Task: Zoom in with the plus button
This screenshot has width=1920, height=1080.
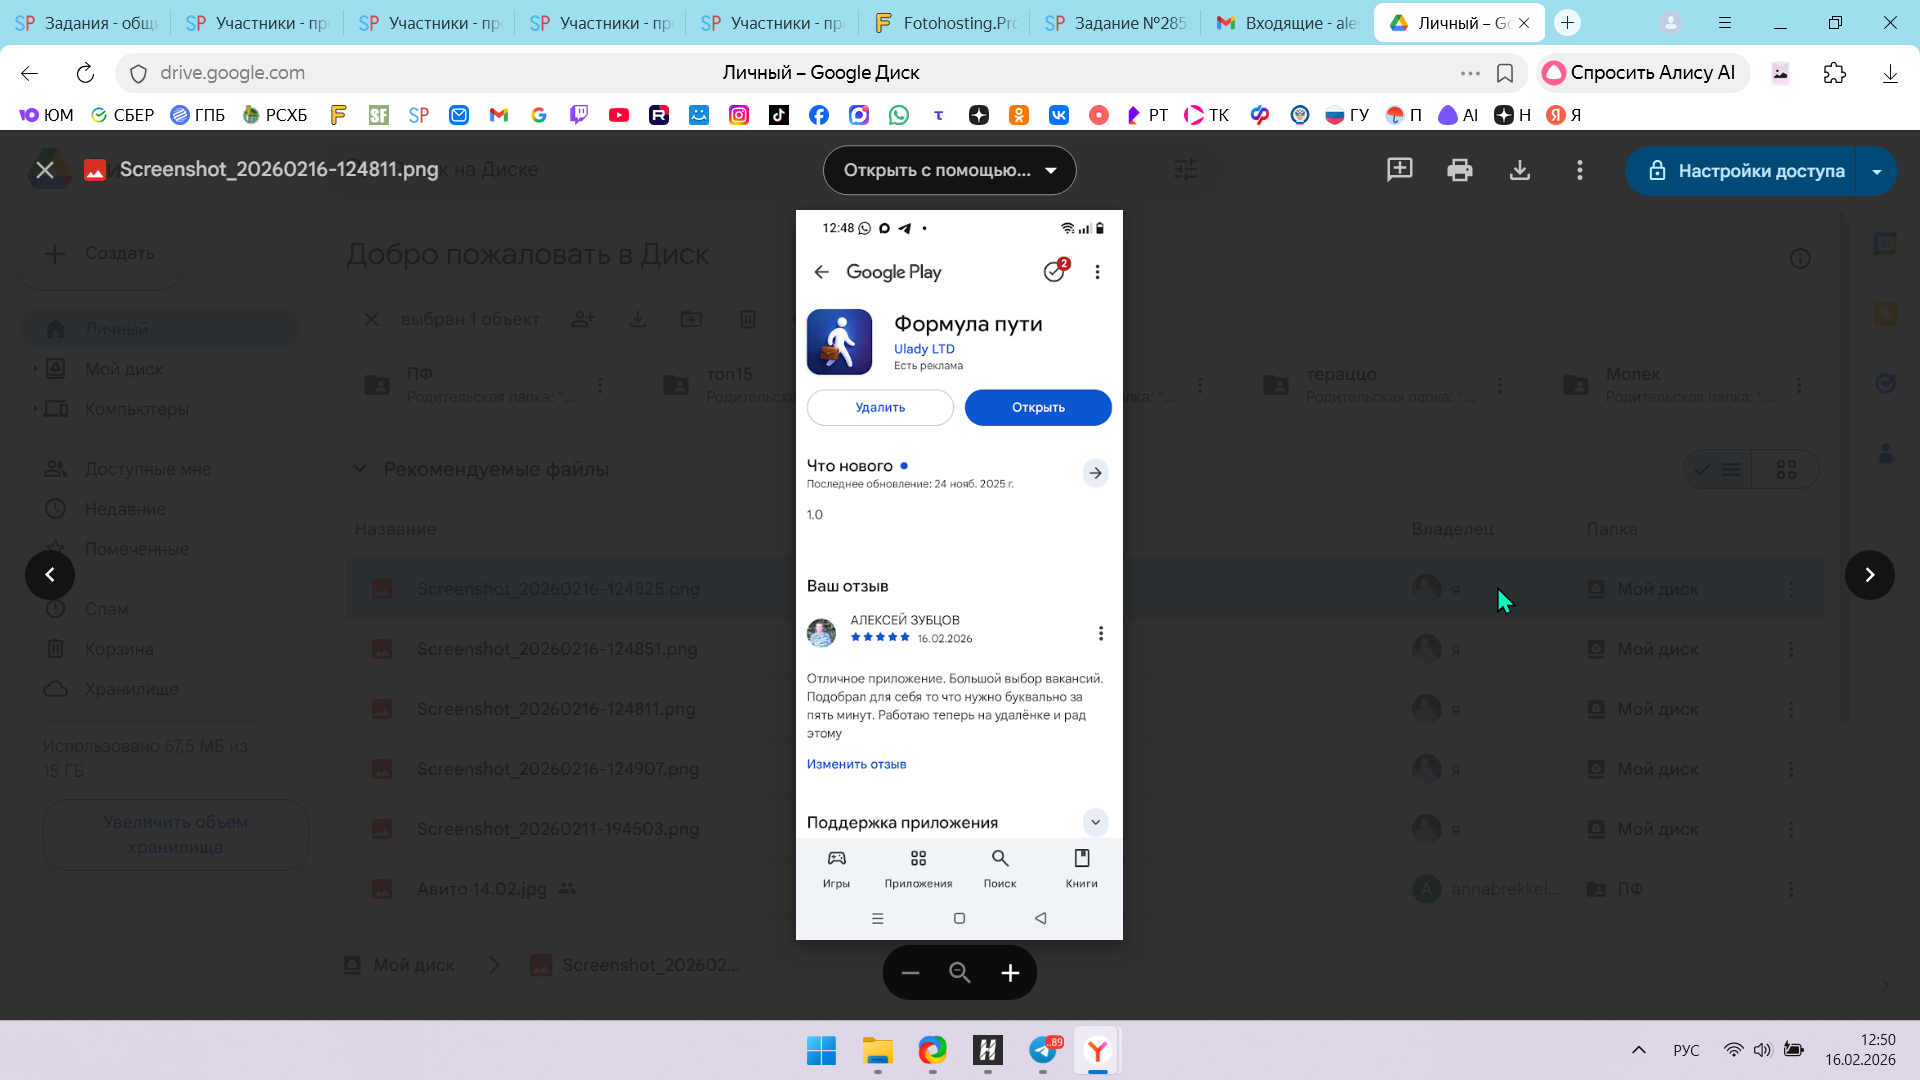Action: pos(1010,973)
